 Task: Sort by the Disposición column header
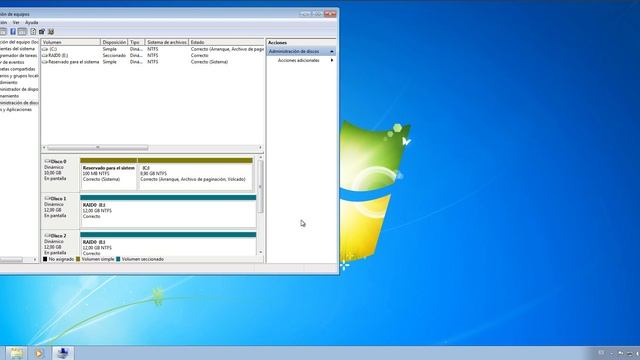pyautogui.click(x=114, y=42)
